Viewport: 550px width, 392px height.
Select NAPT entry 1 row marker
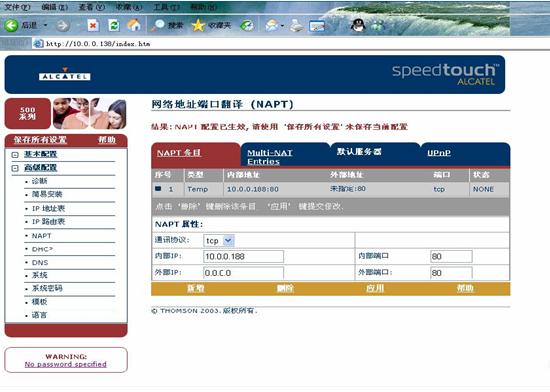pos(158,189)
